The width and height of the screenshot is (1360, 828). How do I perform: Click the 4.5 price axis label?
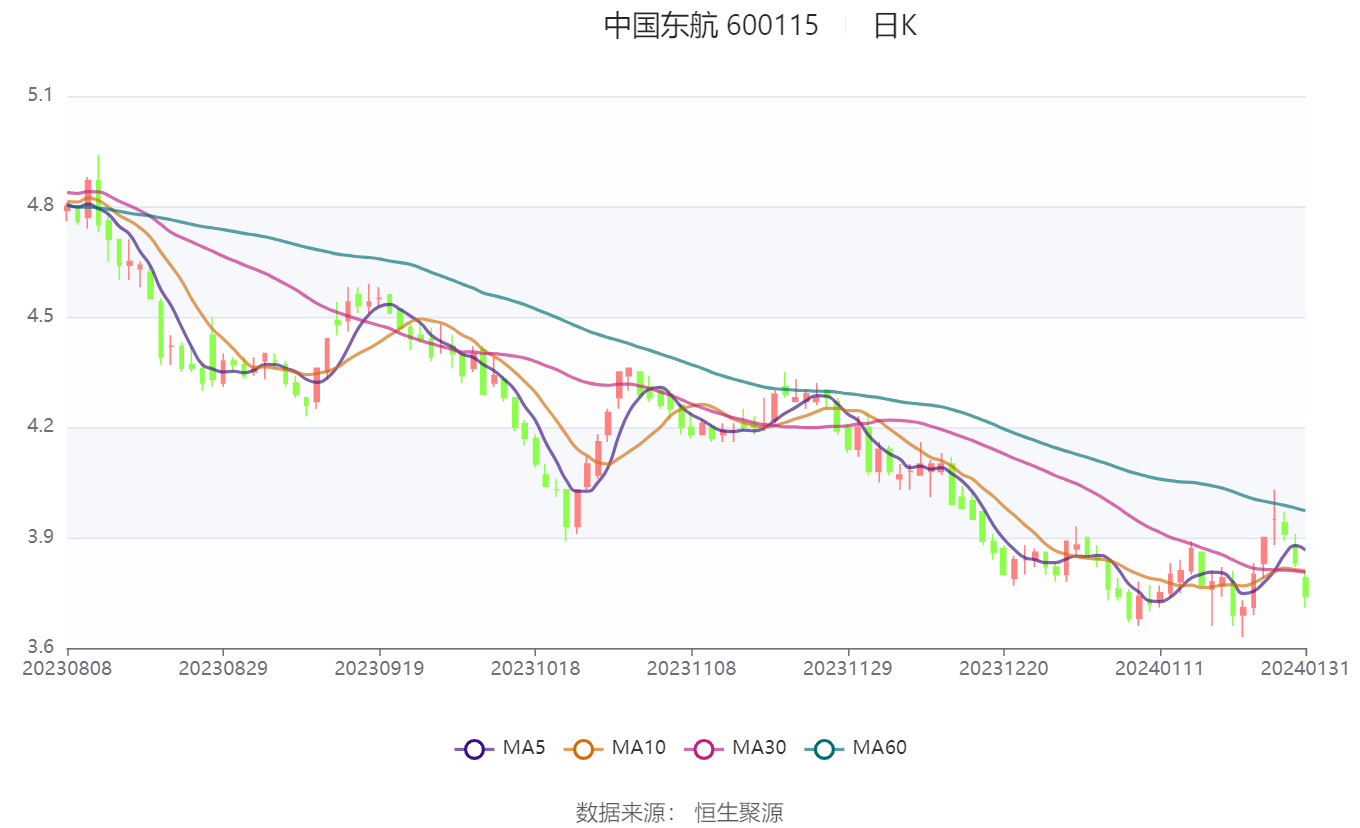tap(40, 317)
